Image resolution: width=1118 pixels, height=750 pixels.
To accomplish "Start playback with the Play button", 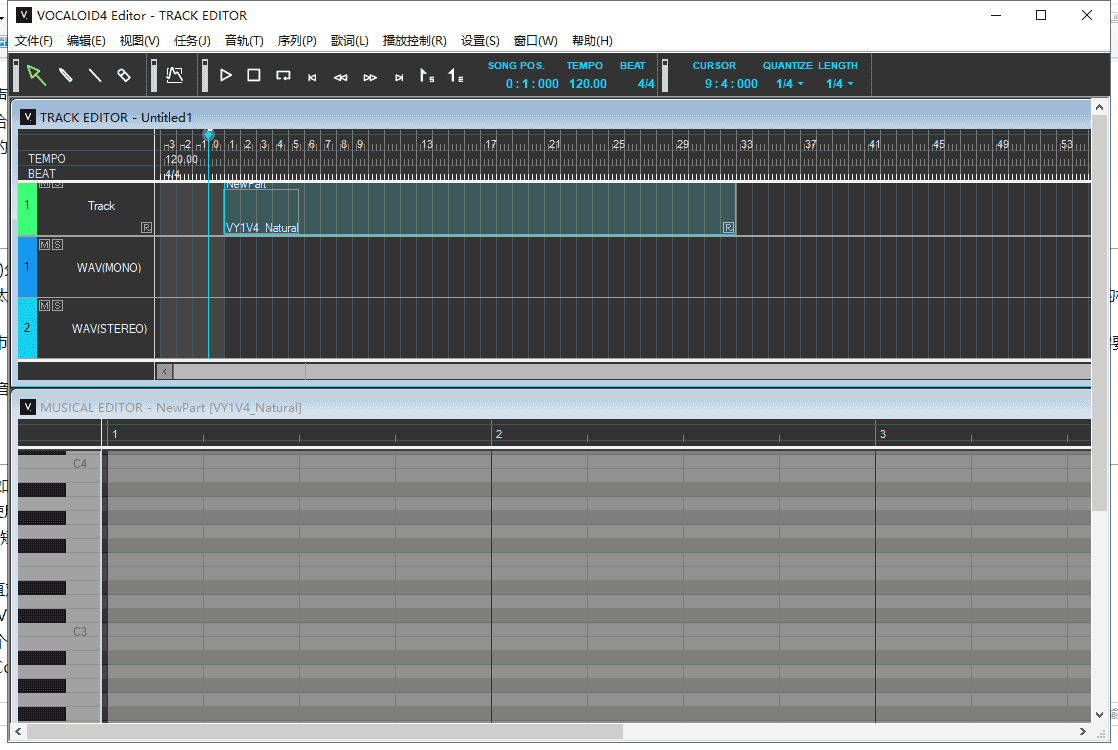I will coord(225,75).
